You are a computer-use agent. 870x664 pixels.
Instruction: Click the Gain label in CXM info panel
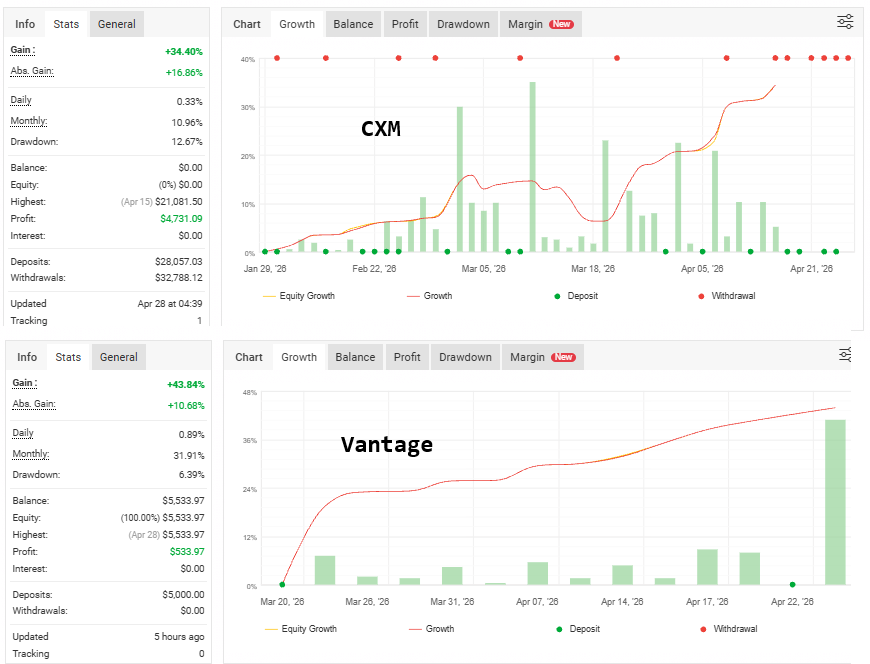23,50
